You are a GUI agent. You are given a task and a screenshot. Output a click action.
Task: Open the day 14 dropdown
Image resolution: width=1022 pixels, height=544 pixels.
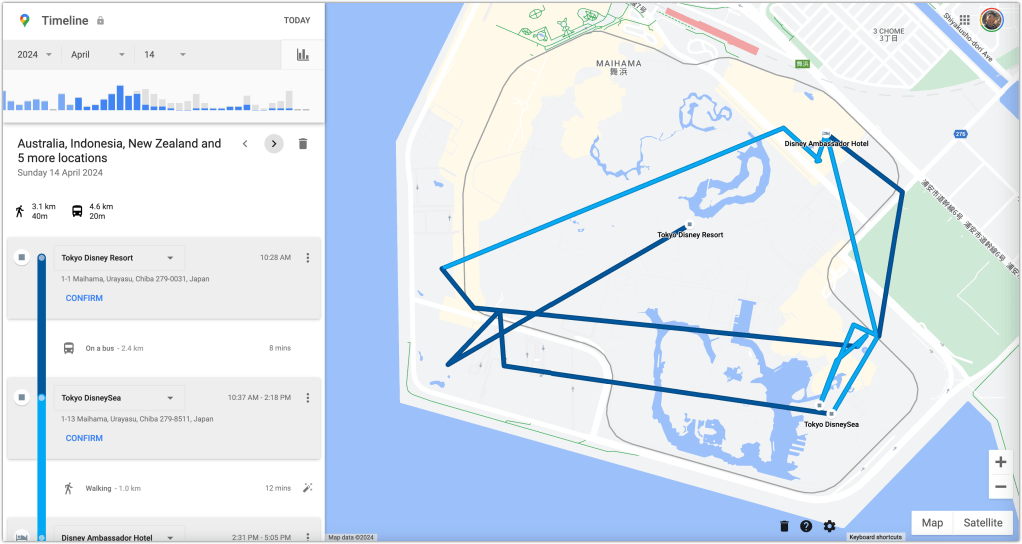click(165, 55)
